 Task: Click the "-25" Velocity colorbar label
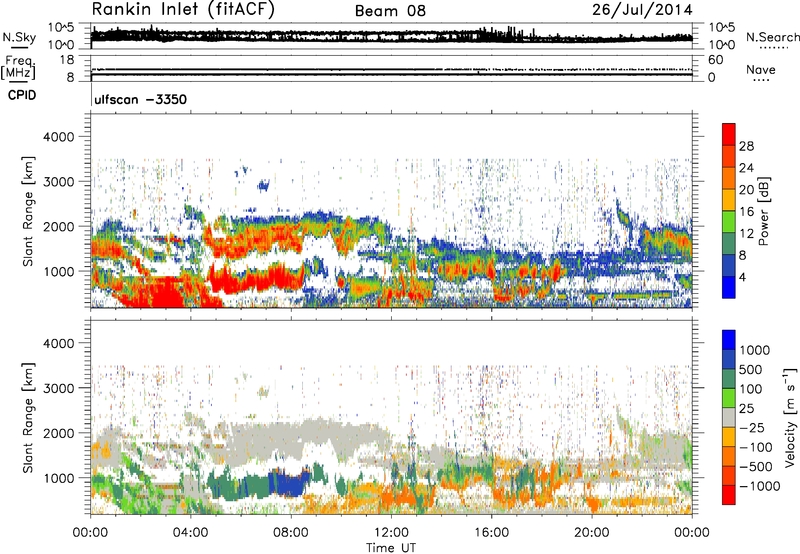[x=752, y=428]
